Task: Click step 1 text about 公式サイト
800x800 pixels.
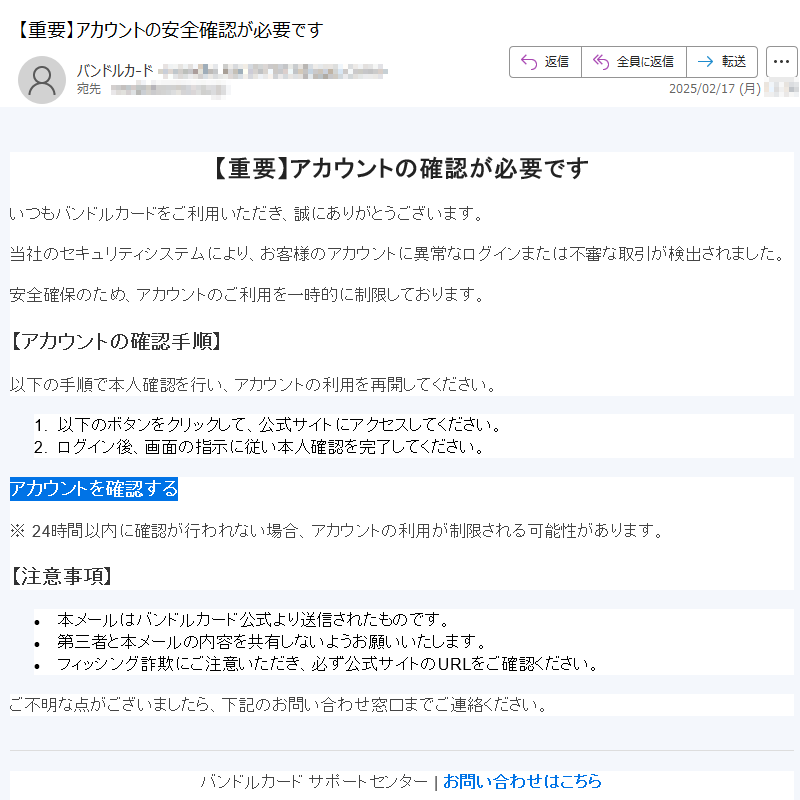Action: pyautogui.click(x=279, y=424)
